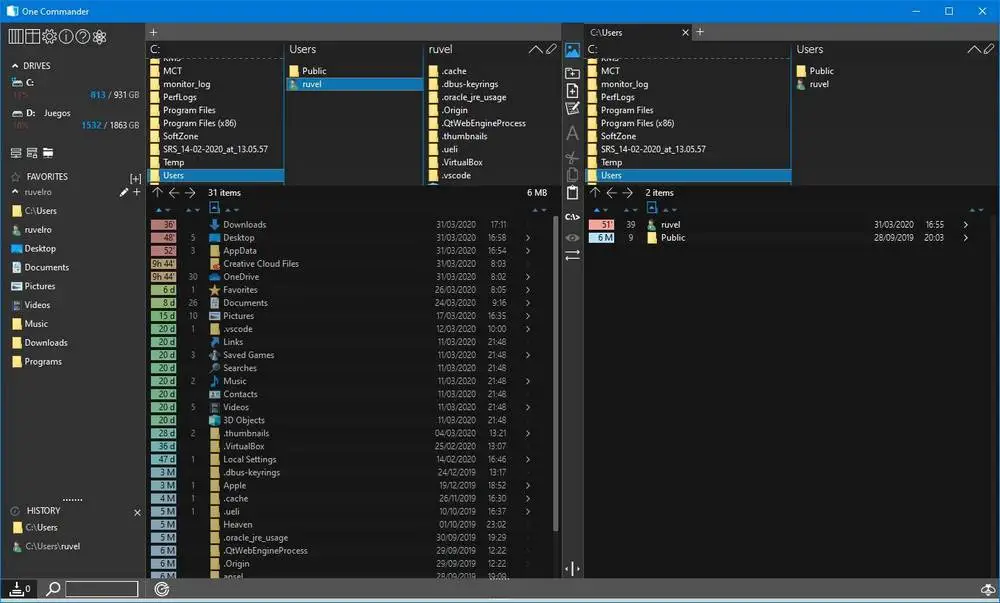
Task: Click the icon at the bottom-right corner
Action: click(x=988, y=590)
